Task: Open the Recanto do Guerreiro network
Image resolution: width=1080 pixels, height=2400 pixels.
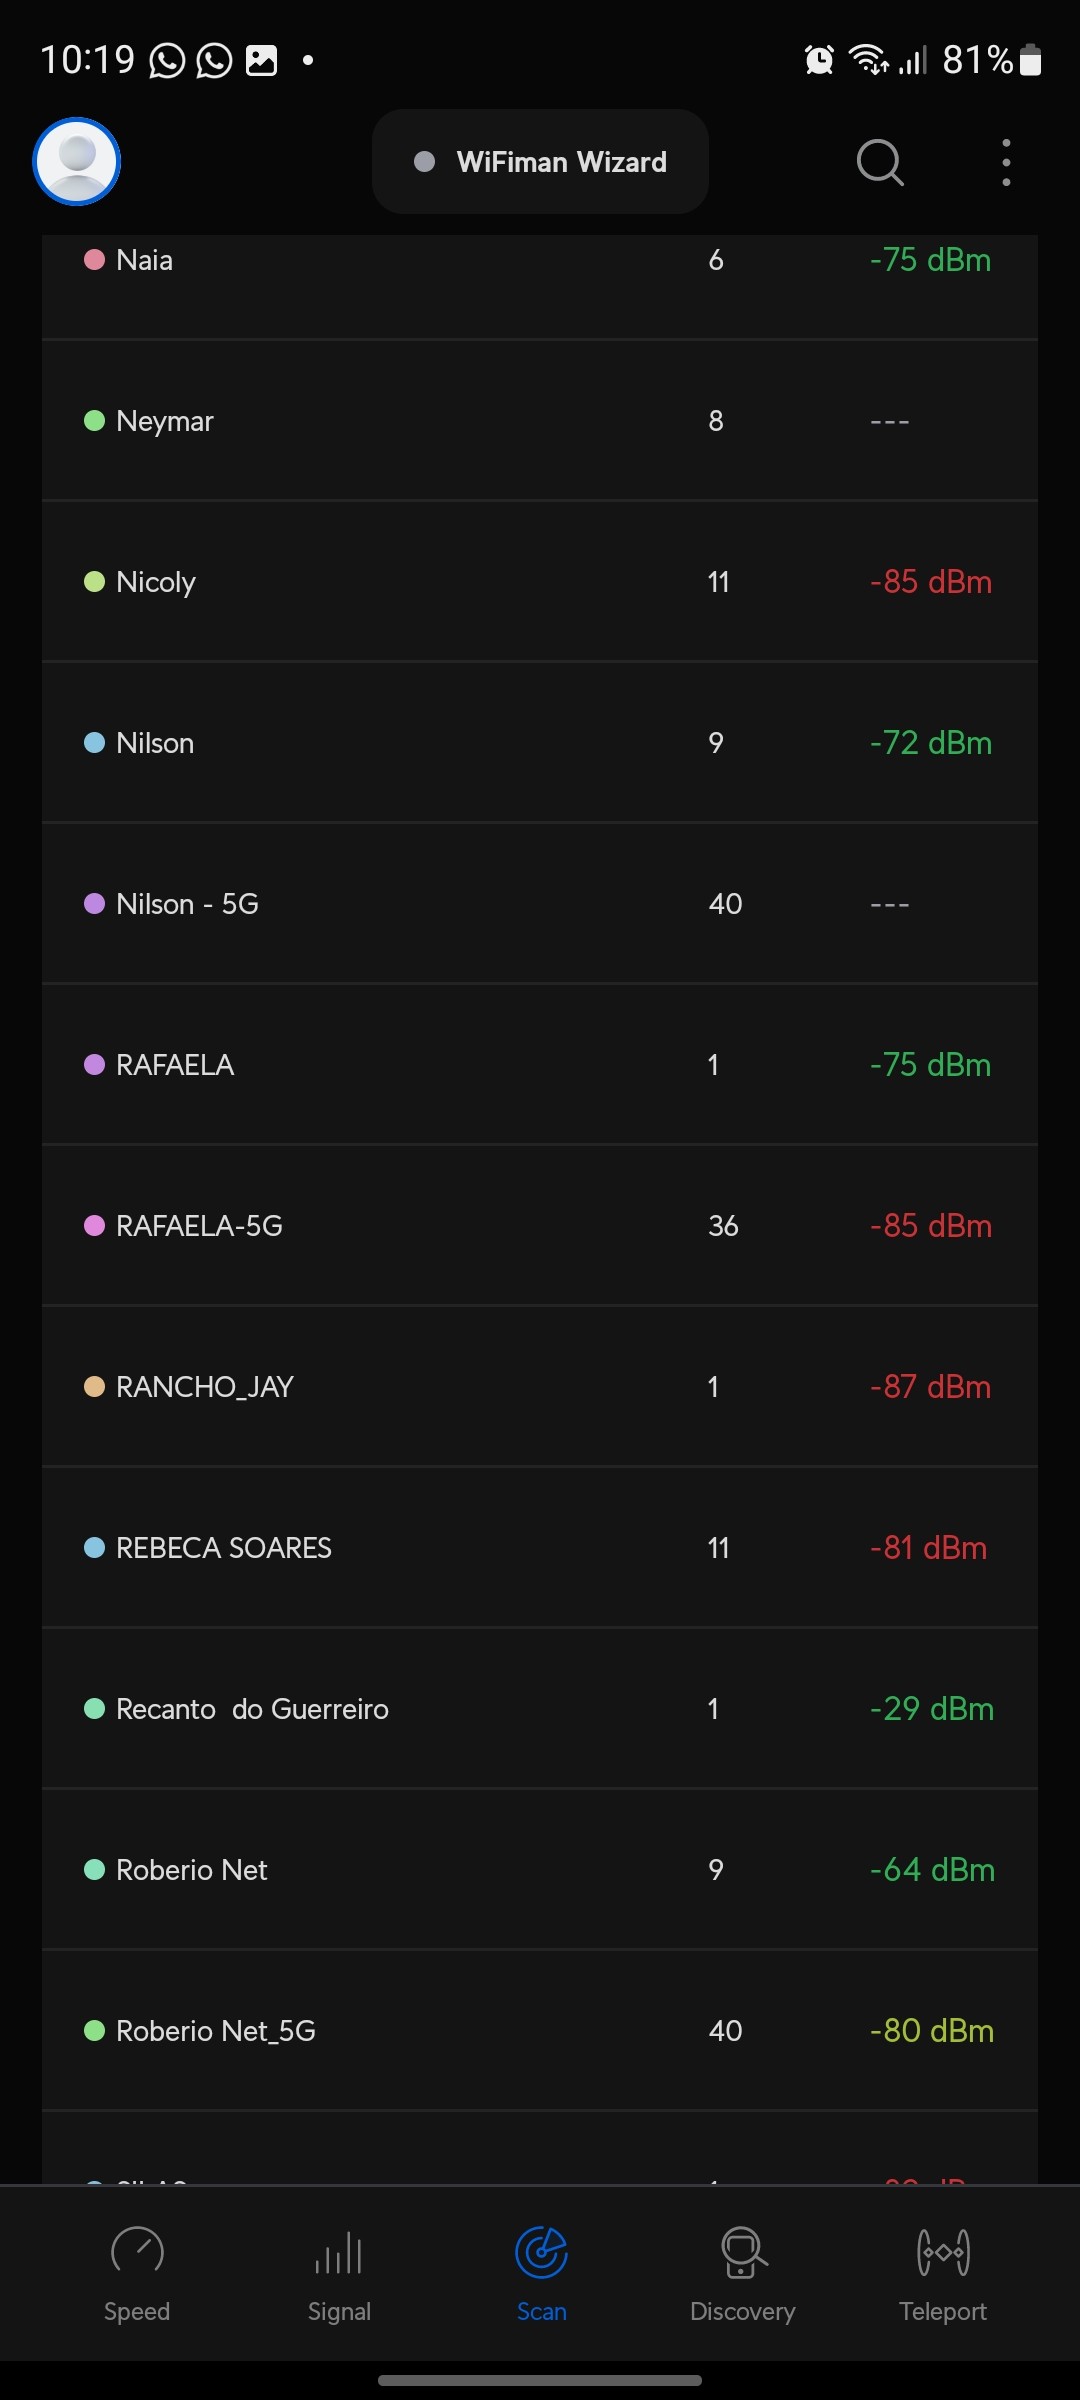Action: (x=540, y=1709)
